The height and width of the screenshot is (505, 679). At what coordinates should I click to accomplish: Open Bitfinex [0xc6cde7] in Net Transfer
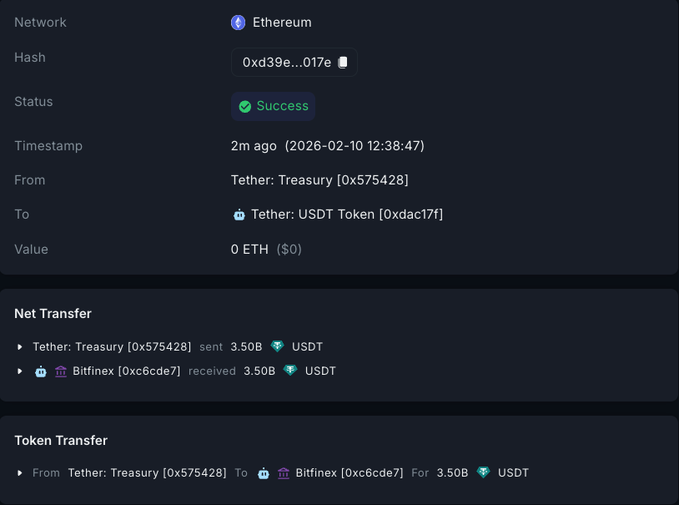click(x=126, y=371)
